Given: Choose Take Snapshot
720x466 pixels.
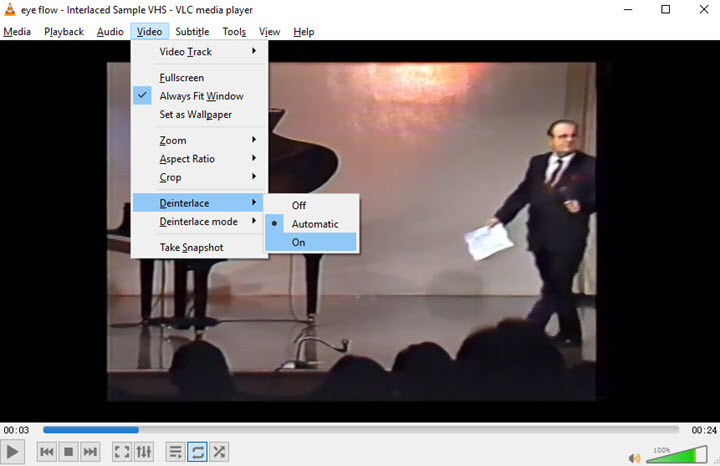Looking at the screenshot, I should 199,247.
